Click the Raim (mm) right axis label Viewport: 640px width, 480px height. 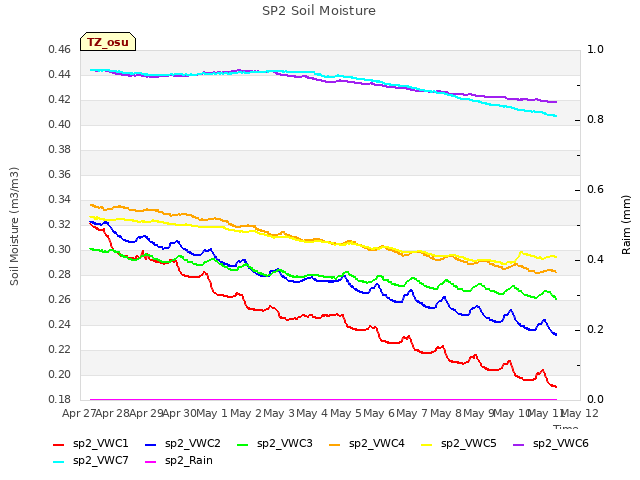point(626,225)
